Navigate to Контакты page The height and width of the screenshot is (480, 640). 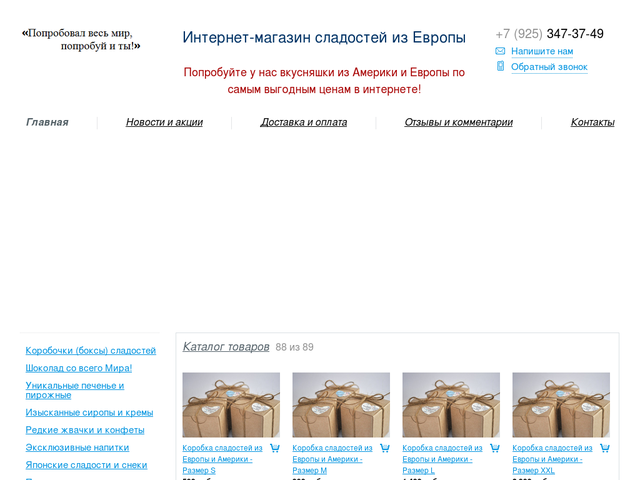click(x=592, y=122)
